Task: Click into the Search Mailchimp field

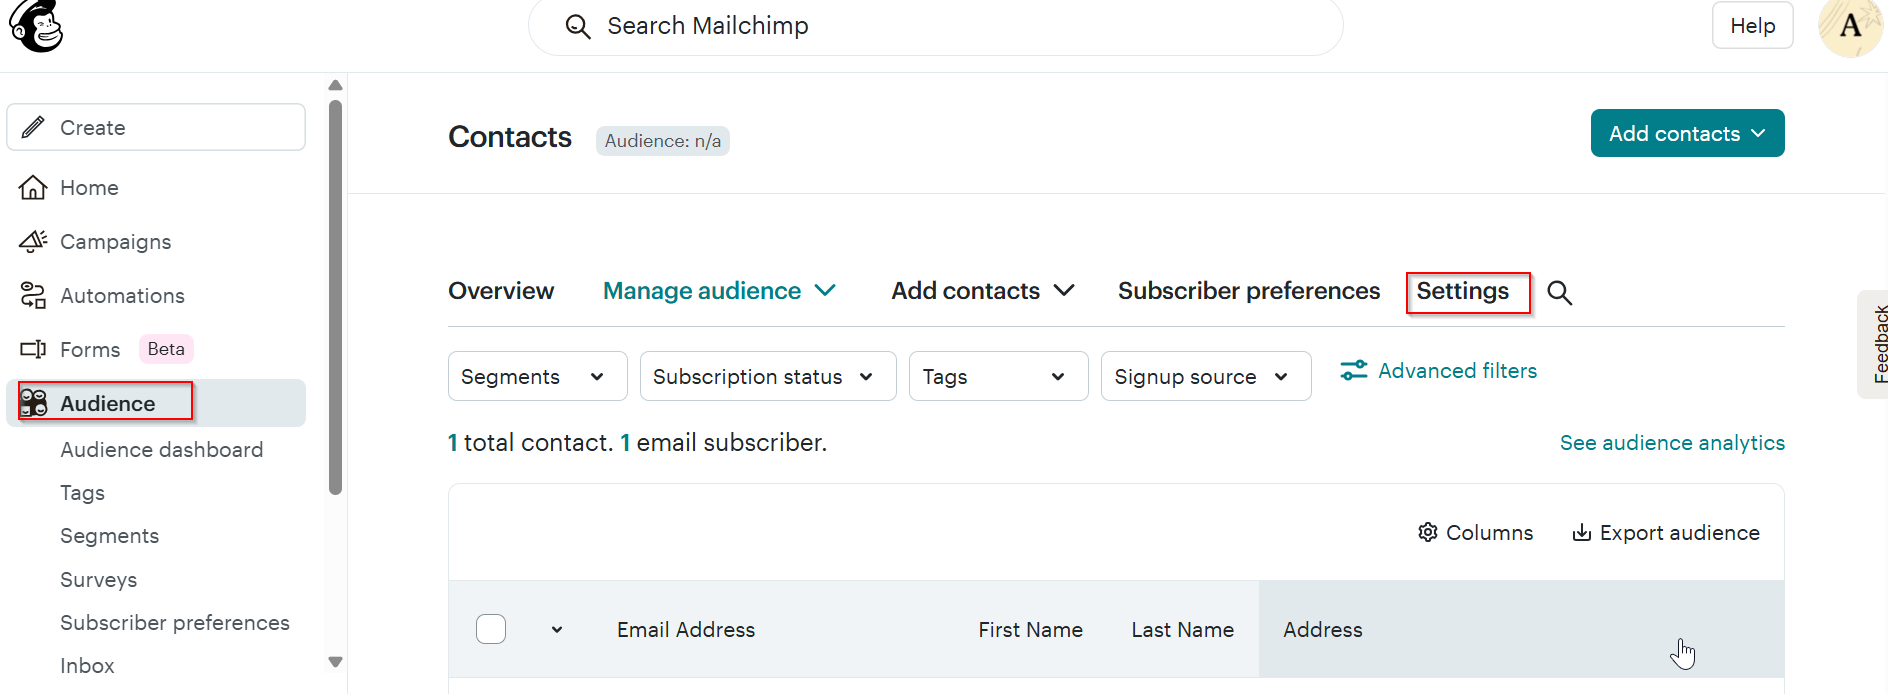Action: click(x=935, y=26)
